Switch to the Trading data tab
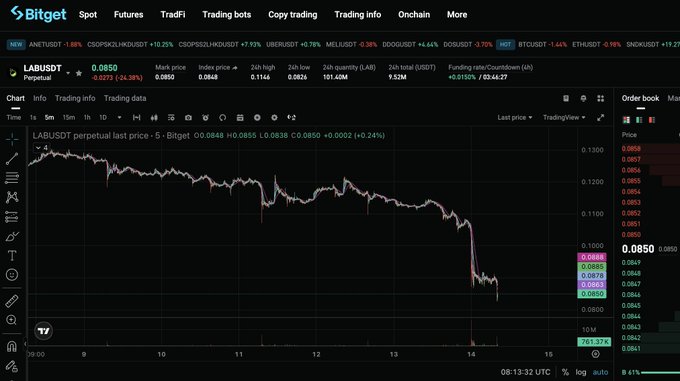The image size is (680, 381). (125, 98)
